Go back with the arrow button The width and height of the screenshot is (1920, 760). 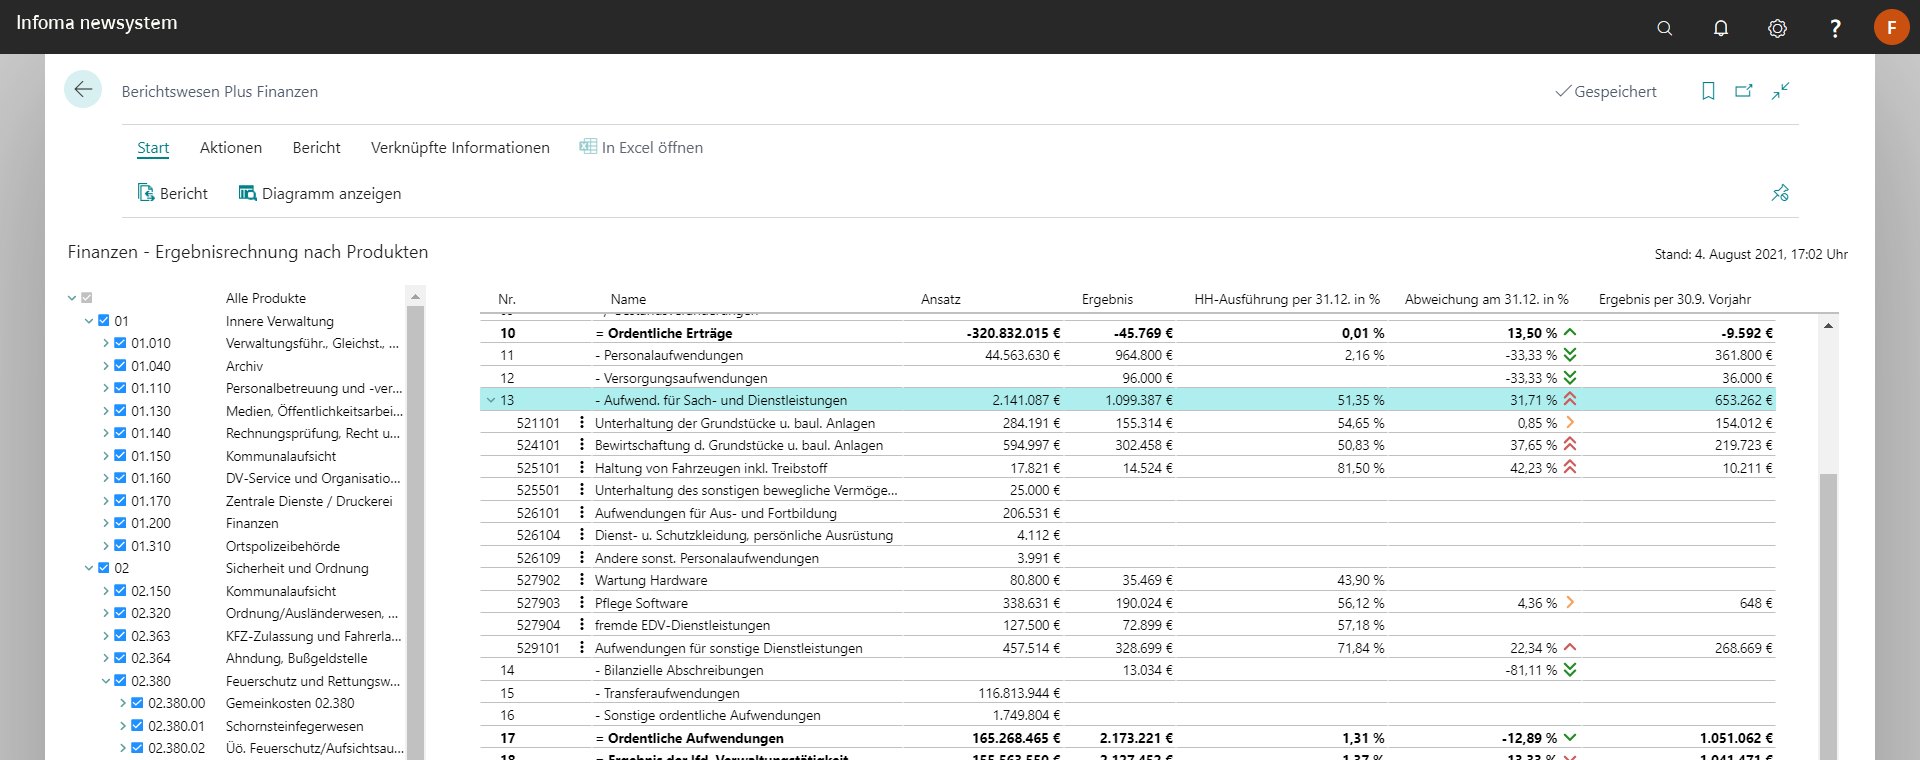coord(83,90)
